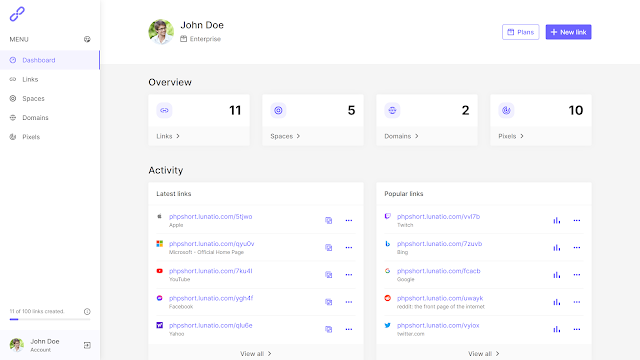Open the Bing short link
640x360 pixels.
tap(440, 244)
